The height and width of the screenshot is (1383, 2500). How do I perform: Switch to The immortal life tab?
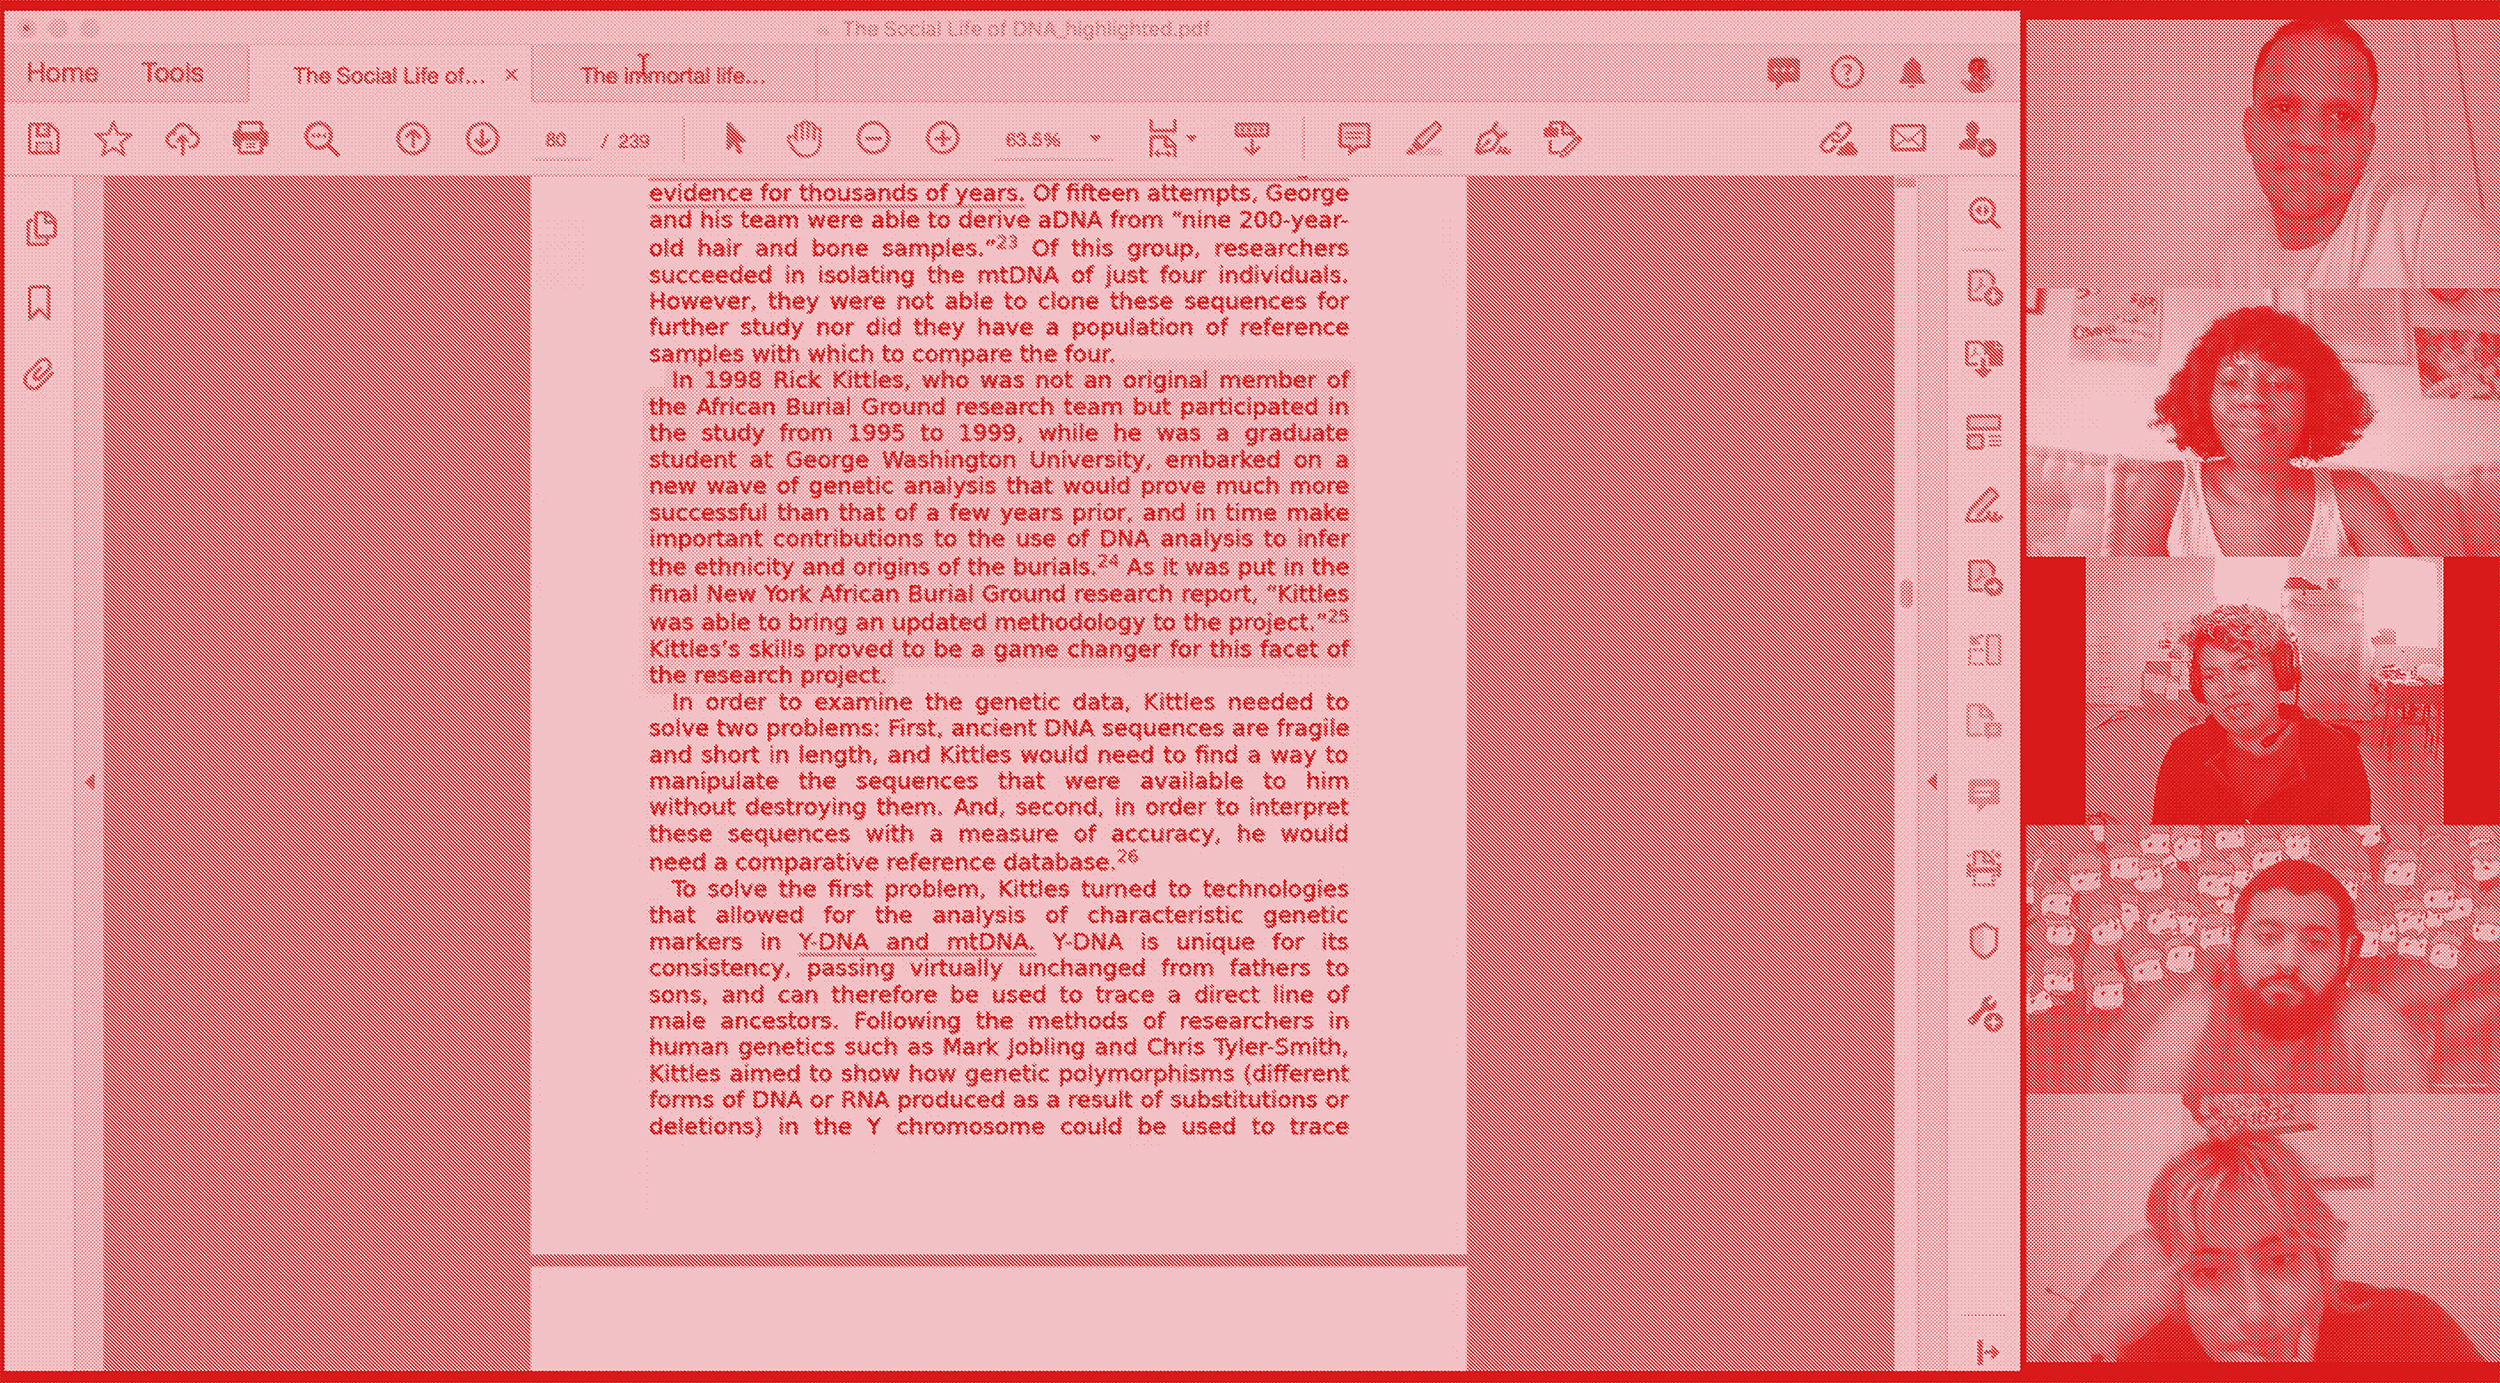pos(672,76)
